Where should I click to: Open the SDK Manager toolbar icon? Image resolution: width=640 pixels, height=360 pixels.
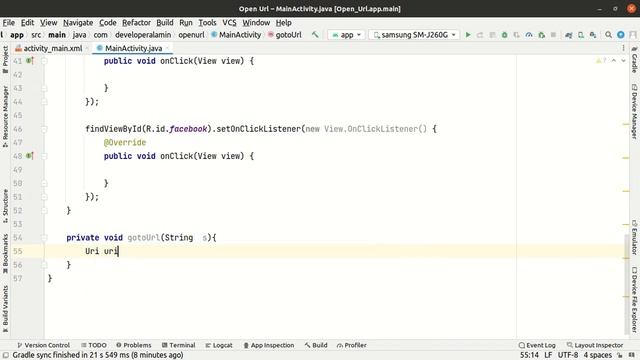click(593, 35)
